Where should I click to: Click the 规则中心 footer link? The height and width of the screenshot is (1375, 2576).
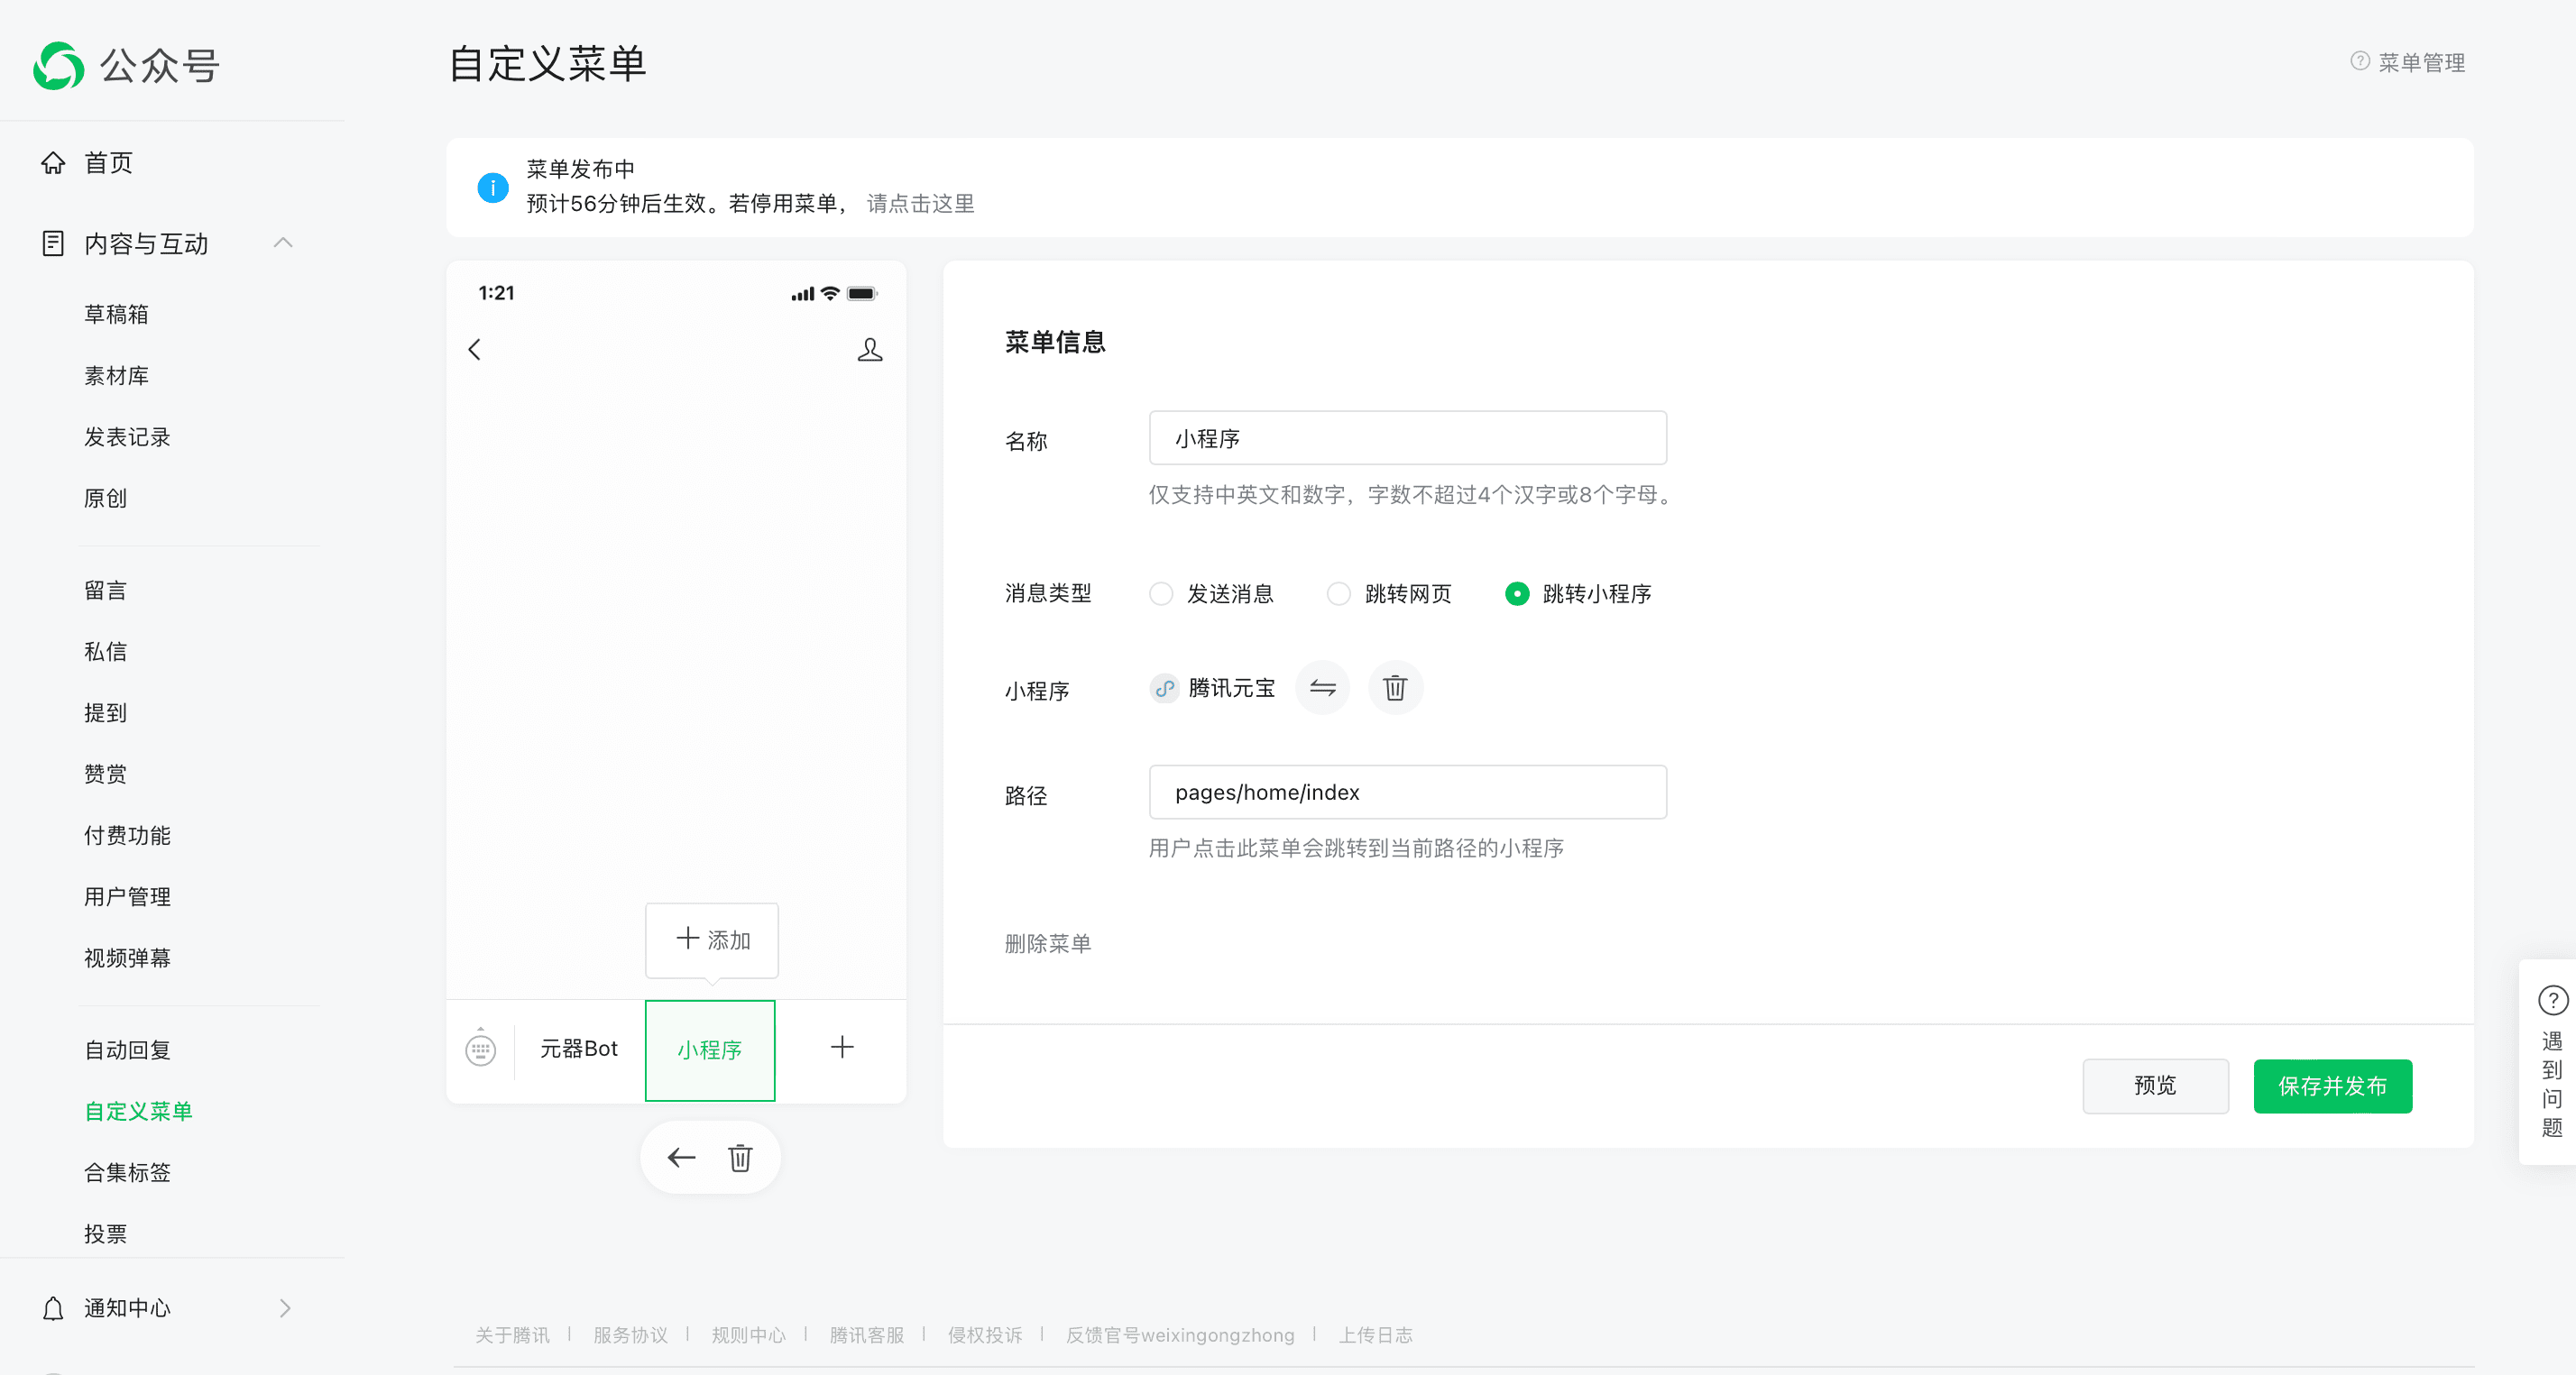748,1335
